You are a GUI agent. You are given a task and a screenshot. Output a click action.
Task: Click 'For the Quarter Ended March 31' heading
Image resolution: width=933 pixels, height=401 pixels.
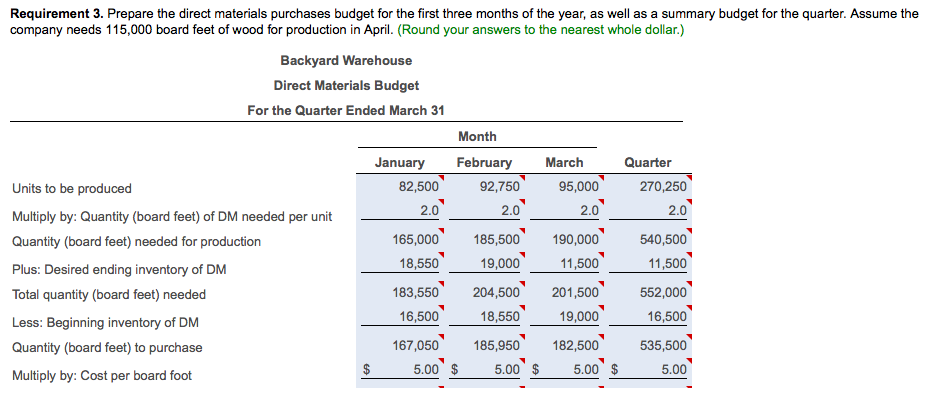(x=346, y=111)
